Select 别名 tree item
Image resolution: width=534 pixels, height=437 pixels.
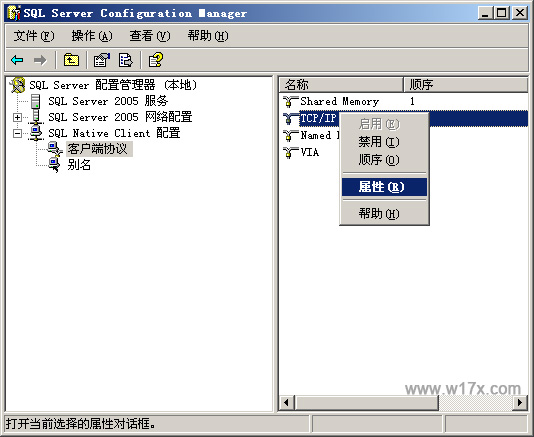(79, 165)
